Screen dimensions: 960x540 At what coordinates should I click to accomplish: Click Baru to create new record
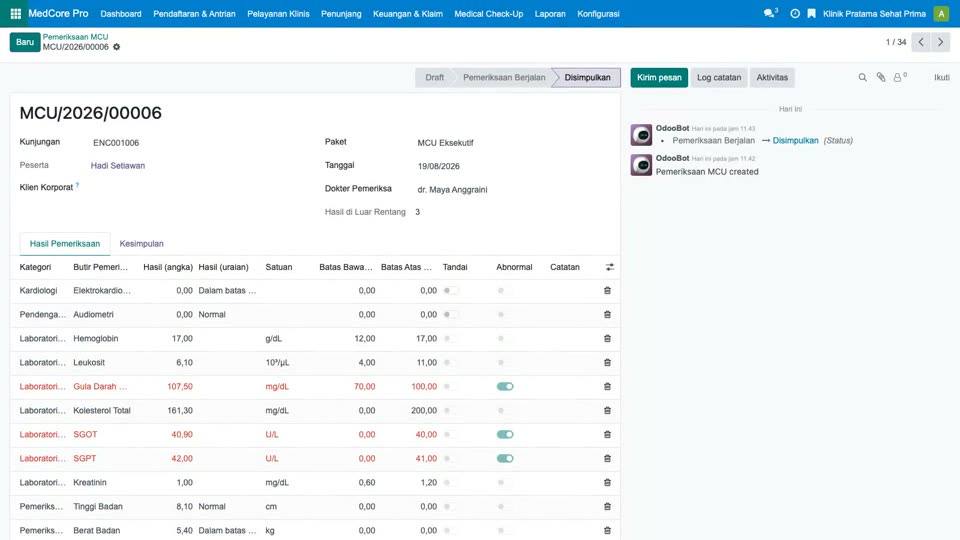[25, 42]
